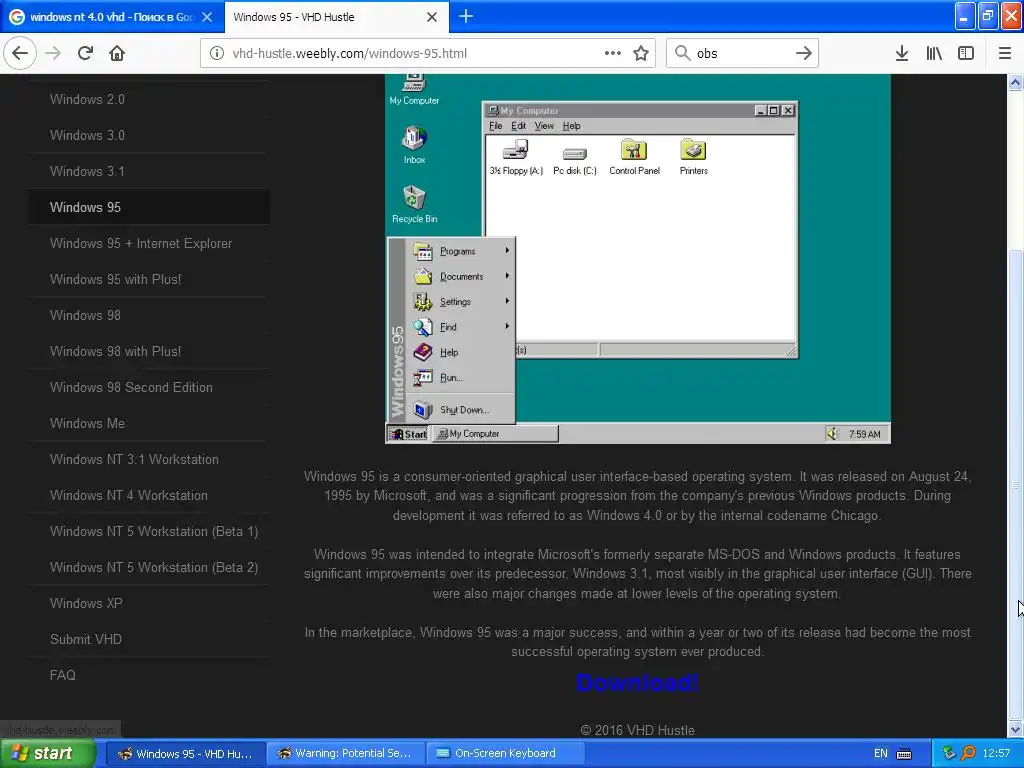Switch to the windows nt 4.0 vhd tab
The height and width of the screenshot is (768, 1024).
tap(112, 17)
